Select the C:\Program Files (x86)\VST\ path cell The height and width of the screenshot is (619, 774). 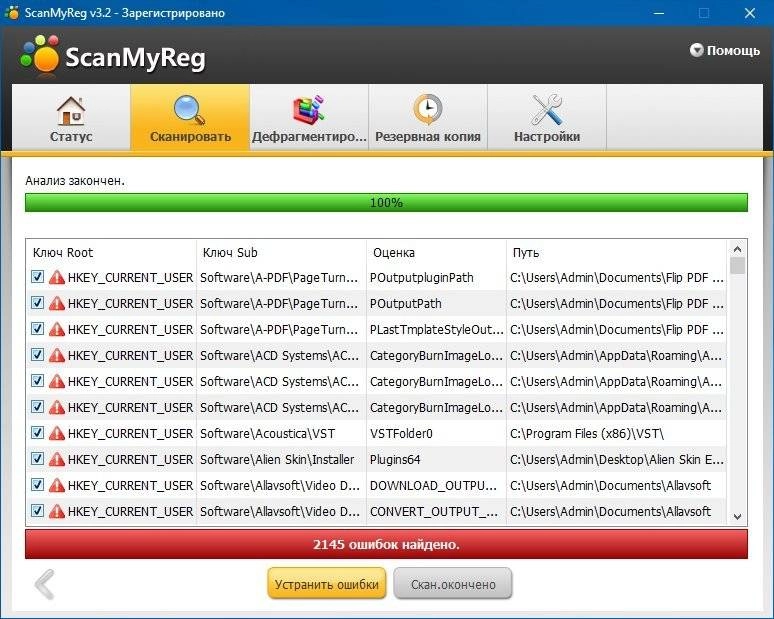[x=617, y=433]
